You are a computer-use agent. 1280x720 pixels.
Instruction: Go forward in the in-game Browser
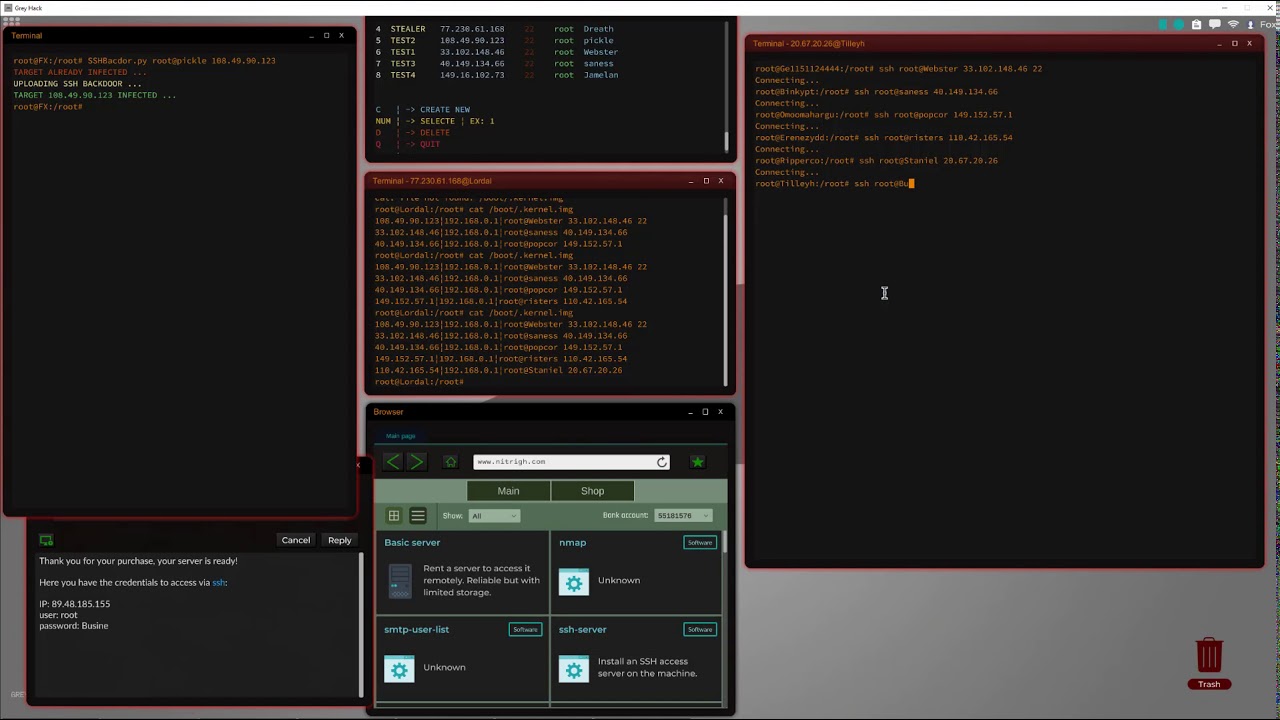416,461
